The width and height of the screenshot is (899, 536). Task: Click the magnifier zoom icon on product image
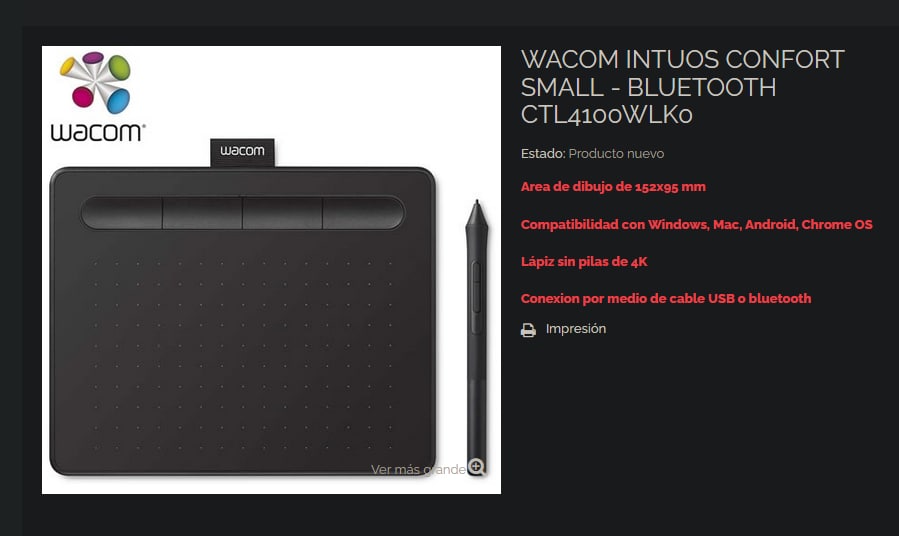pos(476,467)
